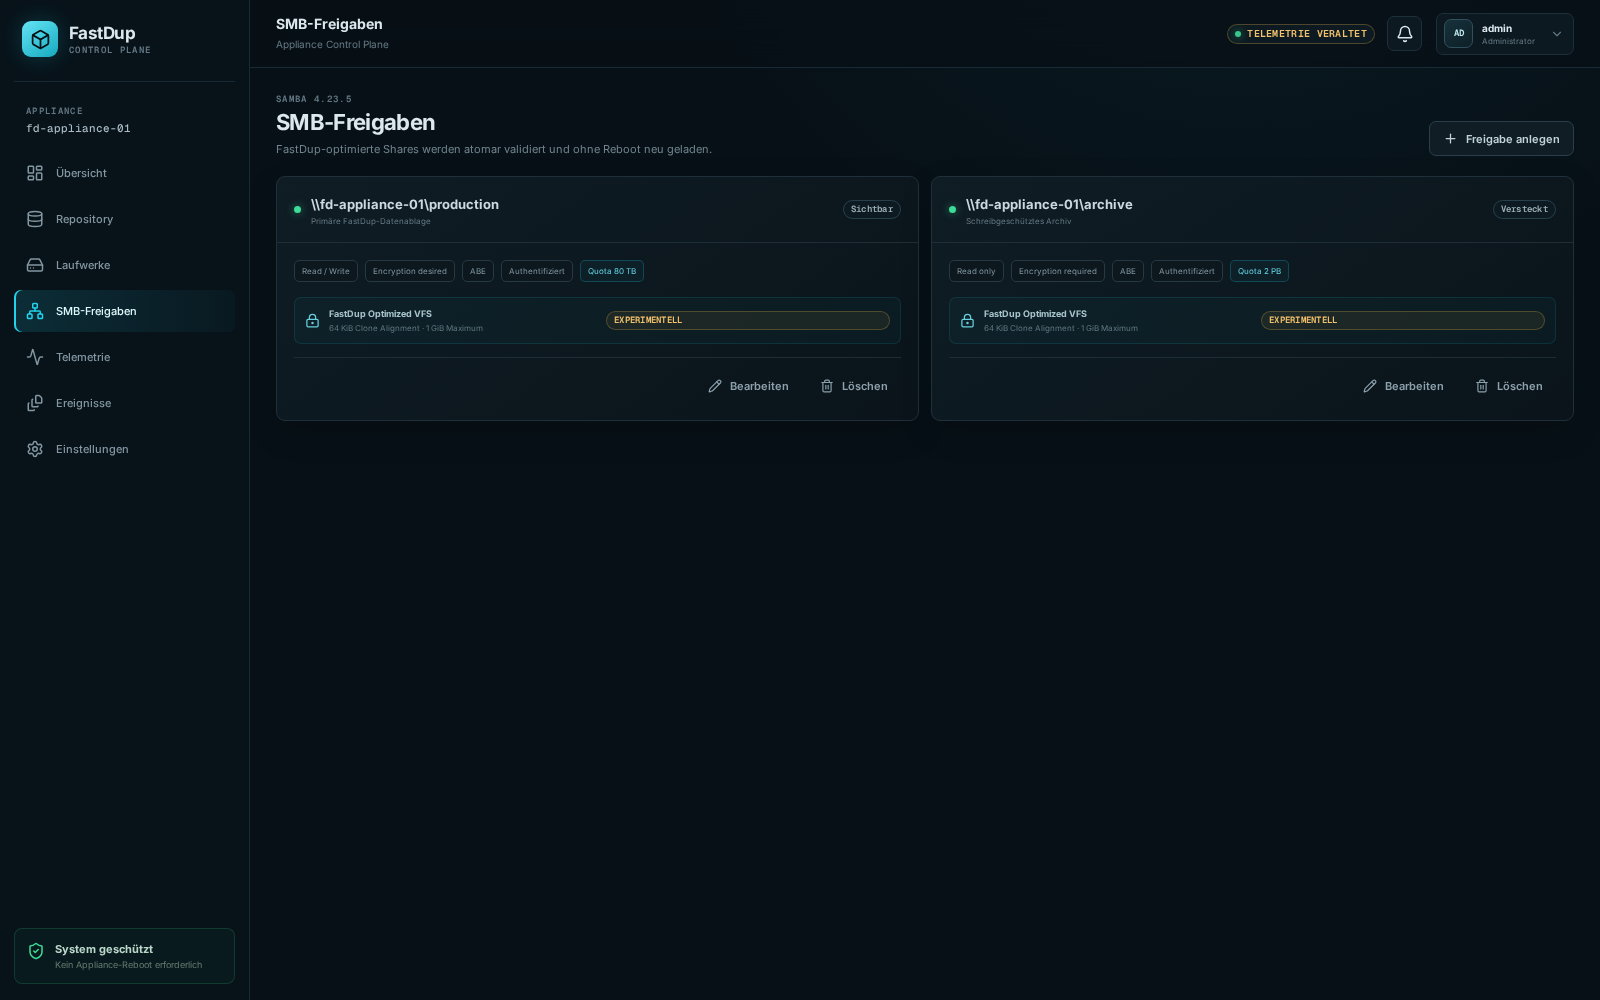Click the Repository database icon
This screenshot has width=1600, height=1000.
point(35,219)
